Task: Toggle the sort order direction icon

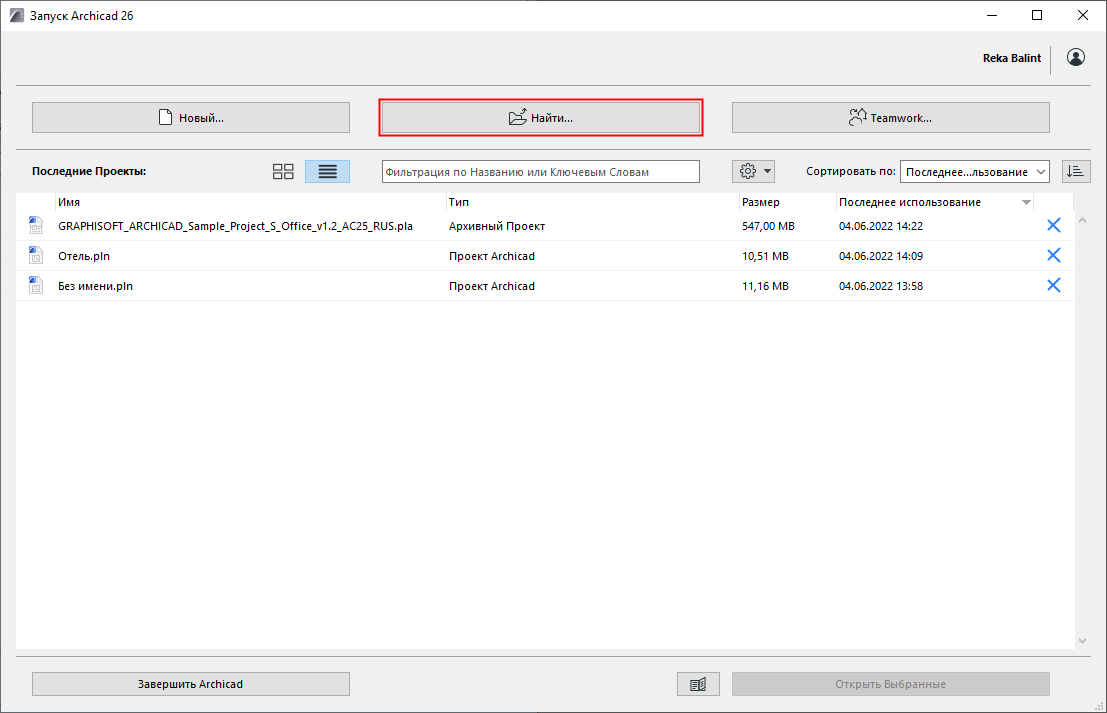Action: point(1076,172)
